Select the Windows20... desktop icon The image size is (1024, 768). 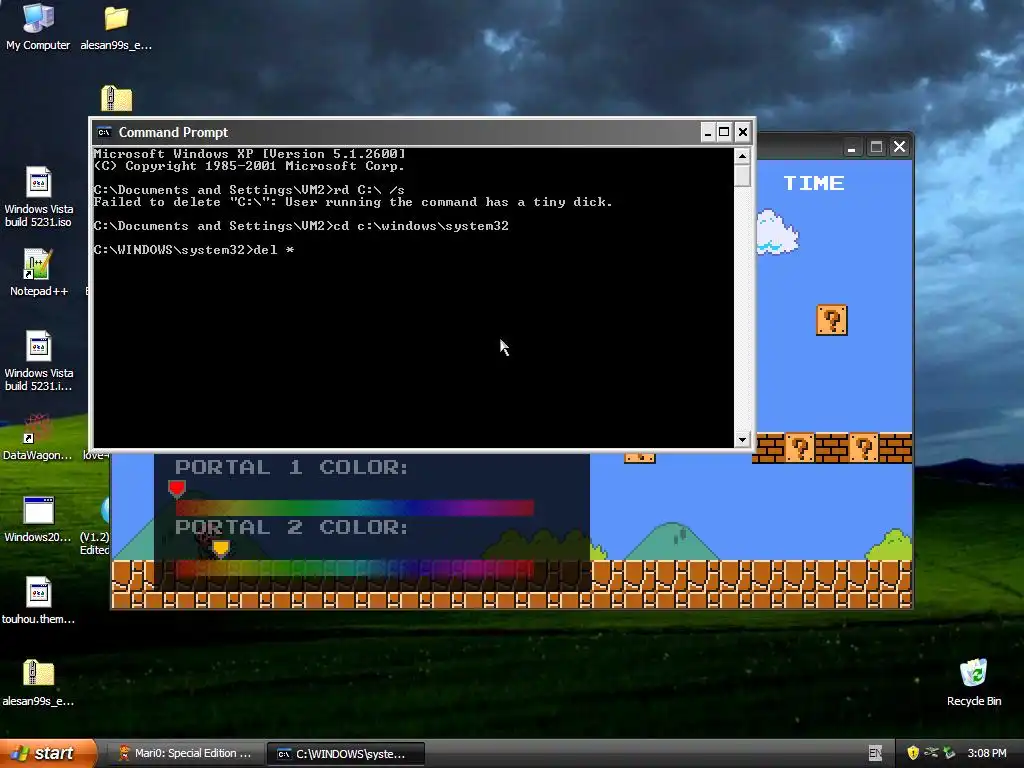37,519
